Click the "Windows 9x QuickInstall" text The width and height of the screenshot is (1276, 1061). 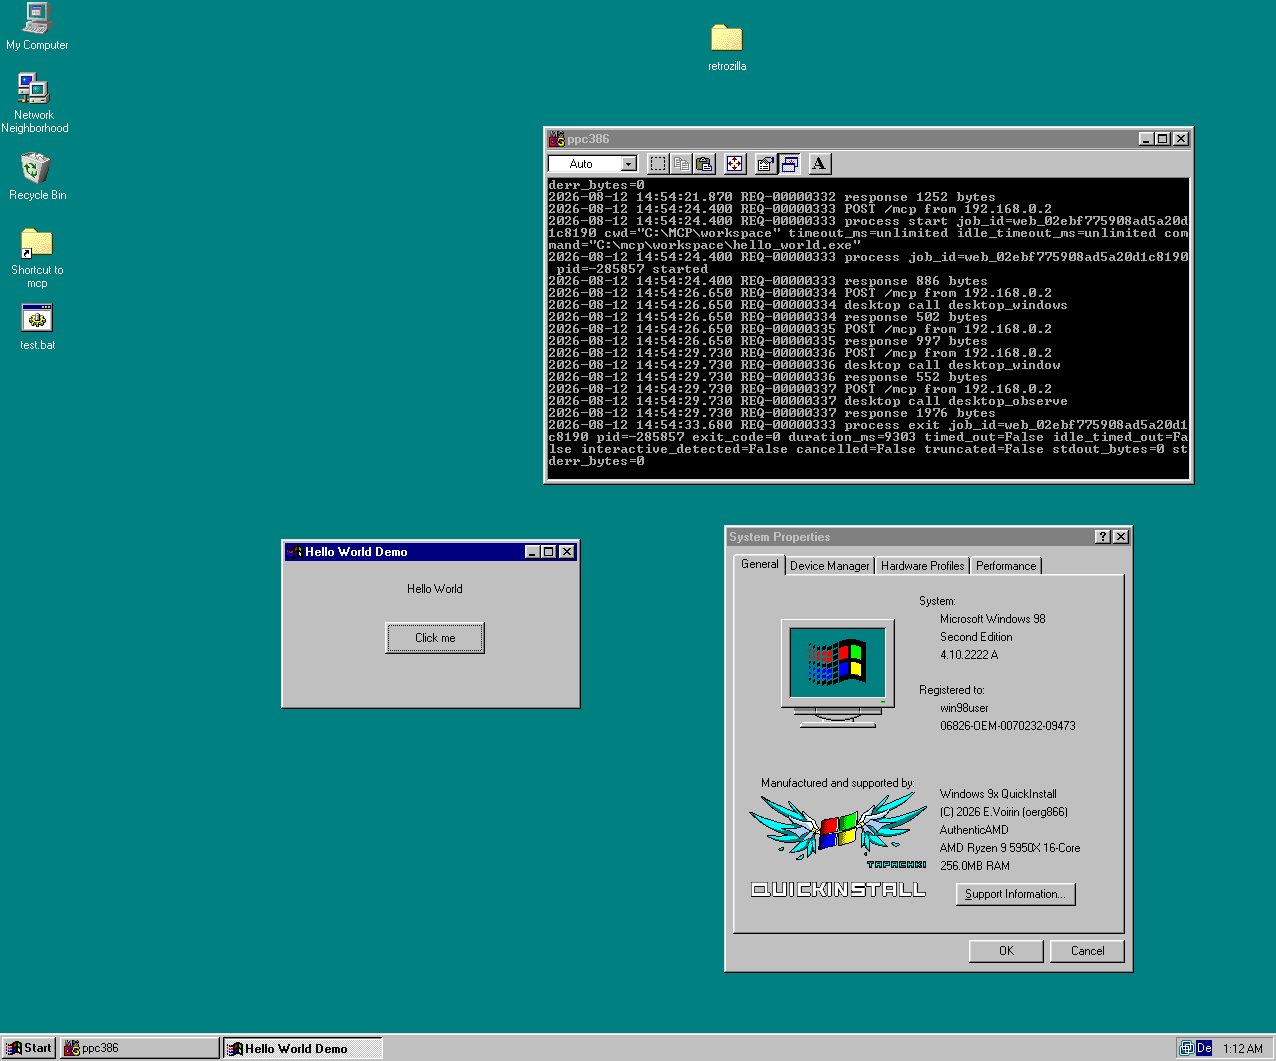pyautogui.click(x=998, y=794)
